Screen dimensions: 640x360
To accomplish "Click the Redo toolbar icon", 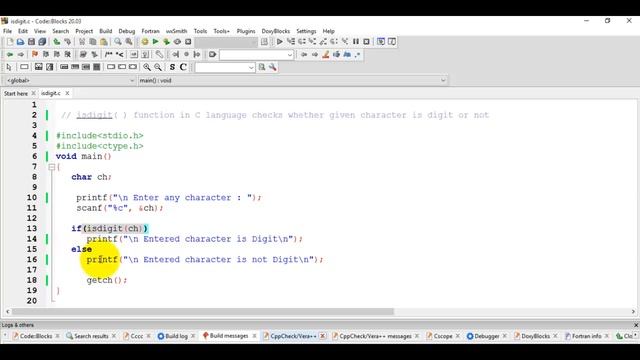I will tap(68, 42).
